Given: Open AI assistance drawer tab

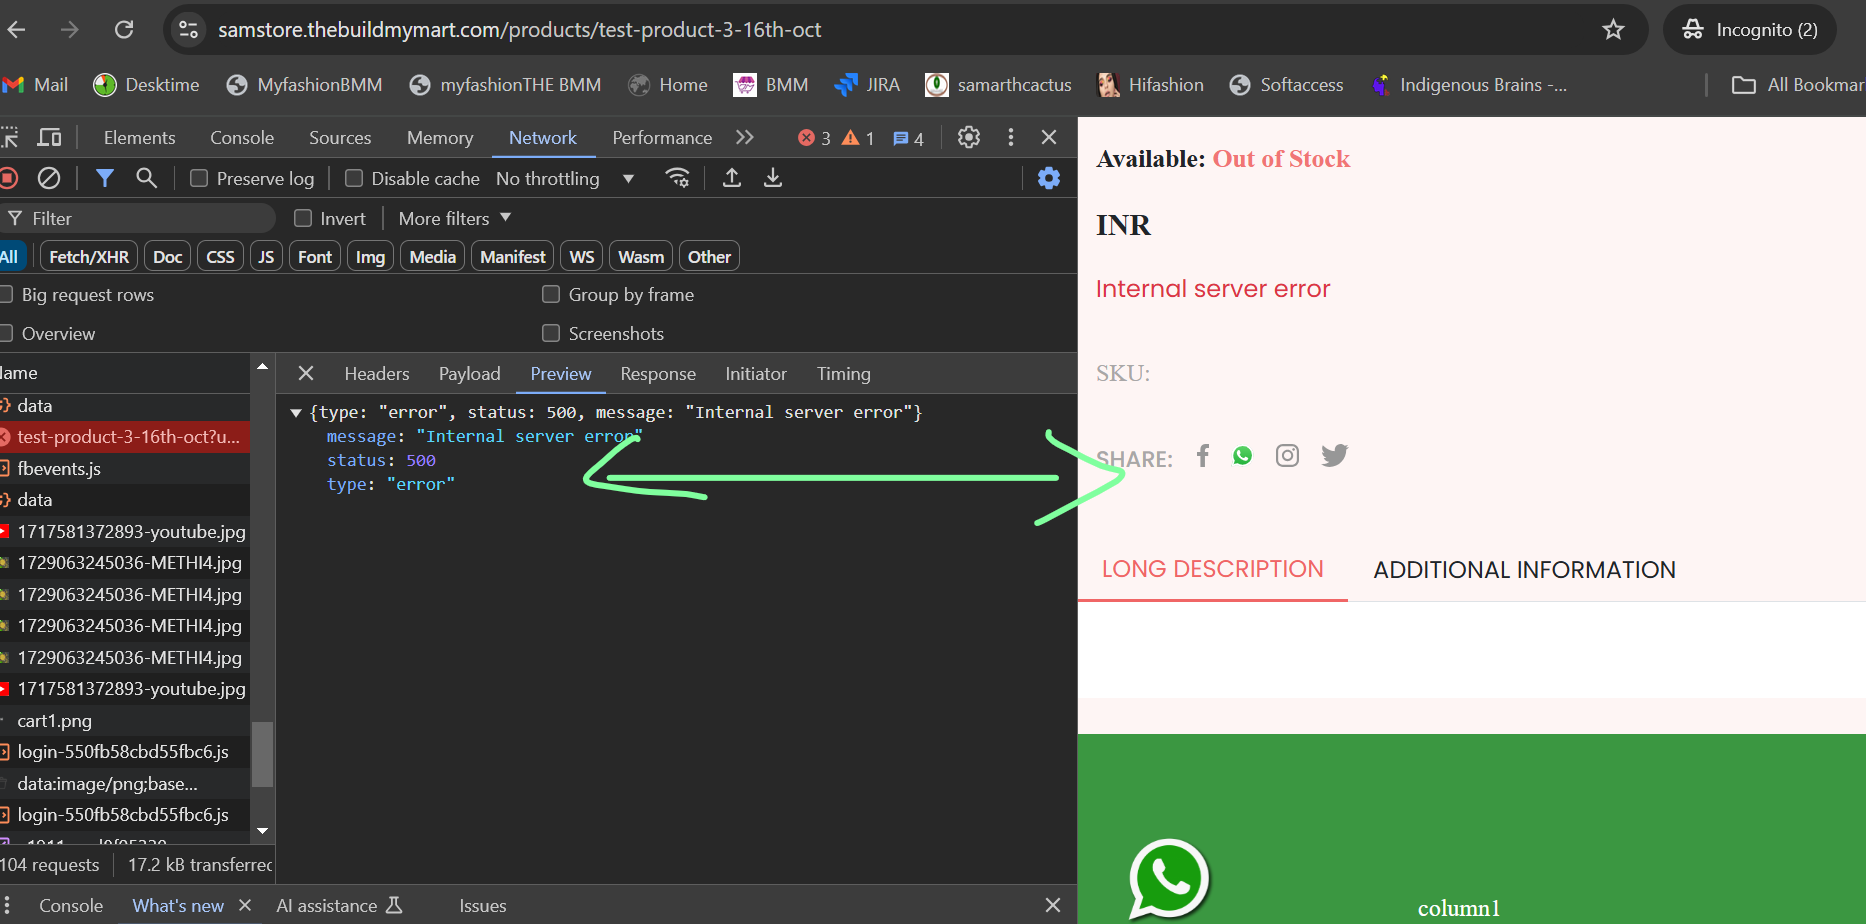Looking at the screenshot, I should [339, 905].
